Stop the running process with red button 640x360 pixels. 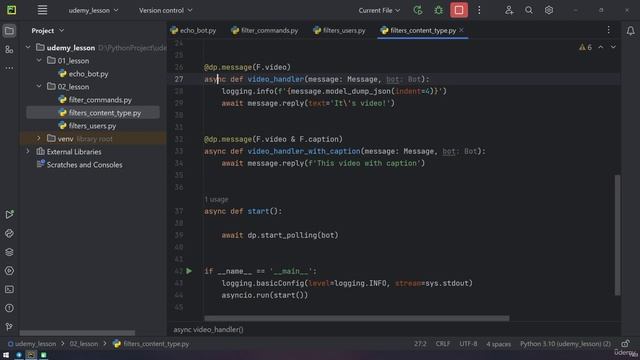tap(459, 10)
